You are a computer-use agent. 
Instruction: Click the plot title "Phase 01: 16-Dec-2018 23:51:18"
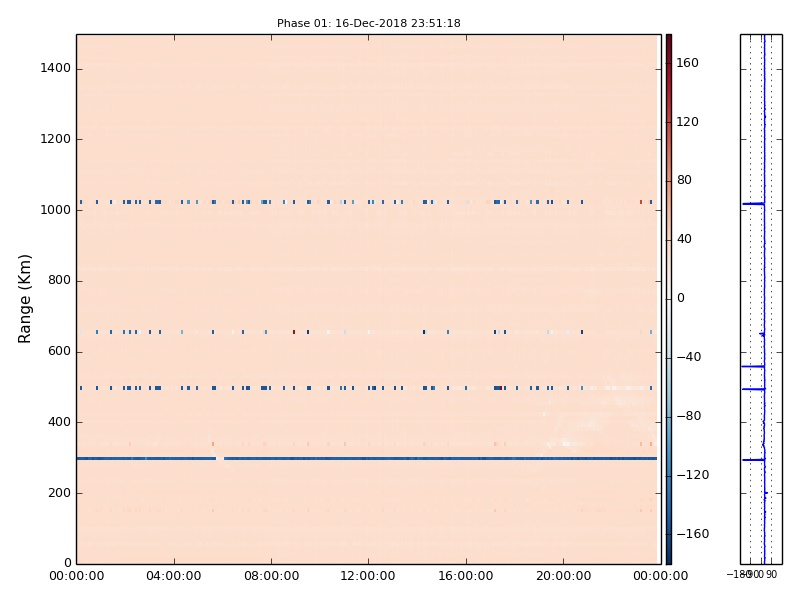click(368, 23)
